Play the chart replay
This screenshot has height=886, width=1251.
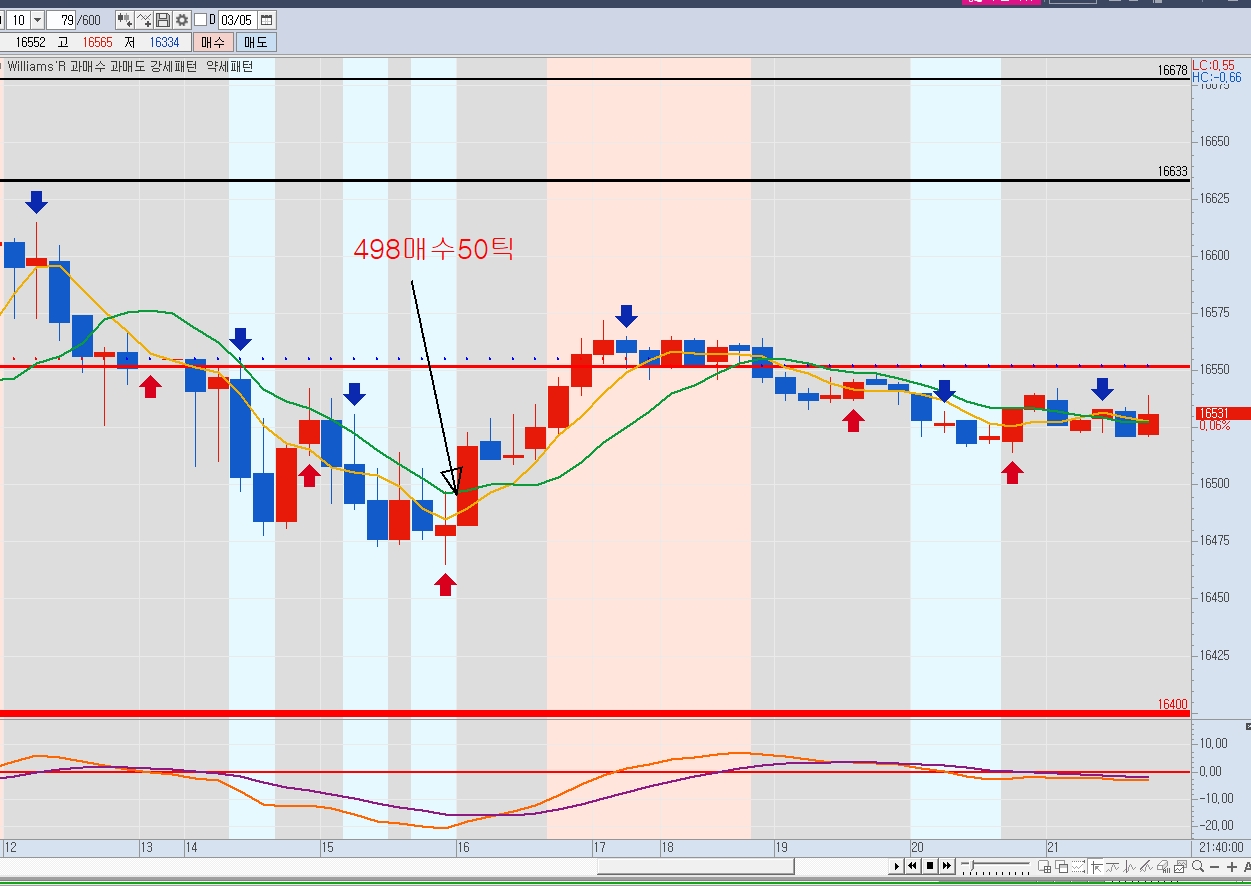point(897,866)
